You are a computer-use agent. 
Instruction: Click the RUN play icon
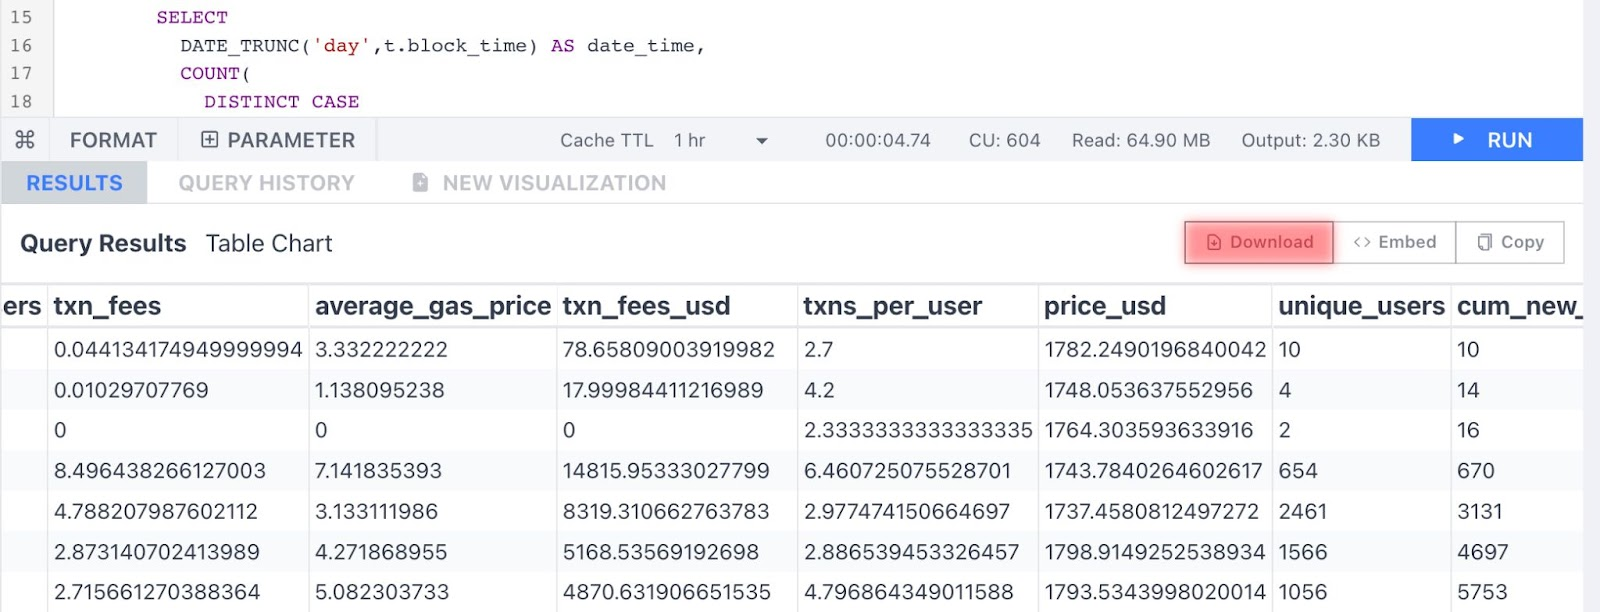tap(1458, 139)
